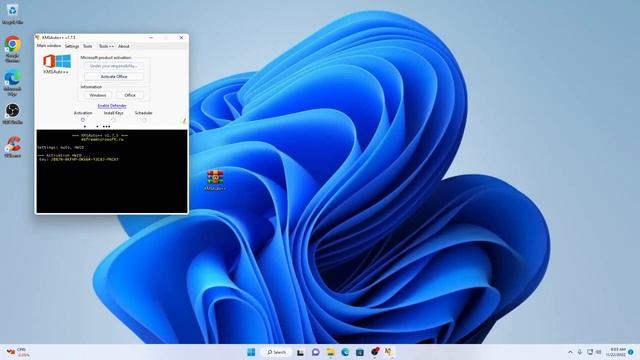Viewport: 640px width, 360px height.
Task: Open the Windows Start menu
Action: click(251, 352)
